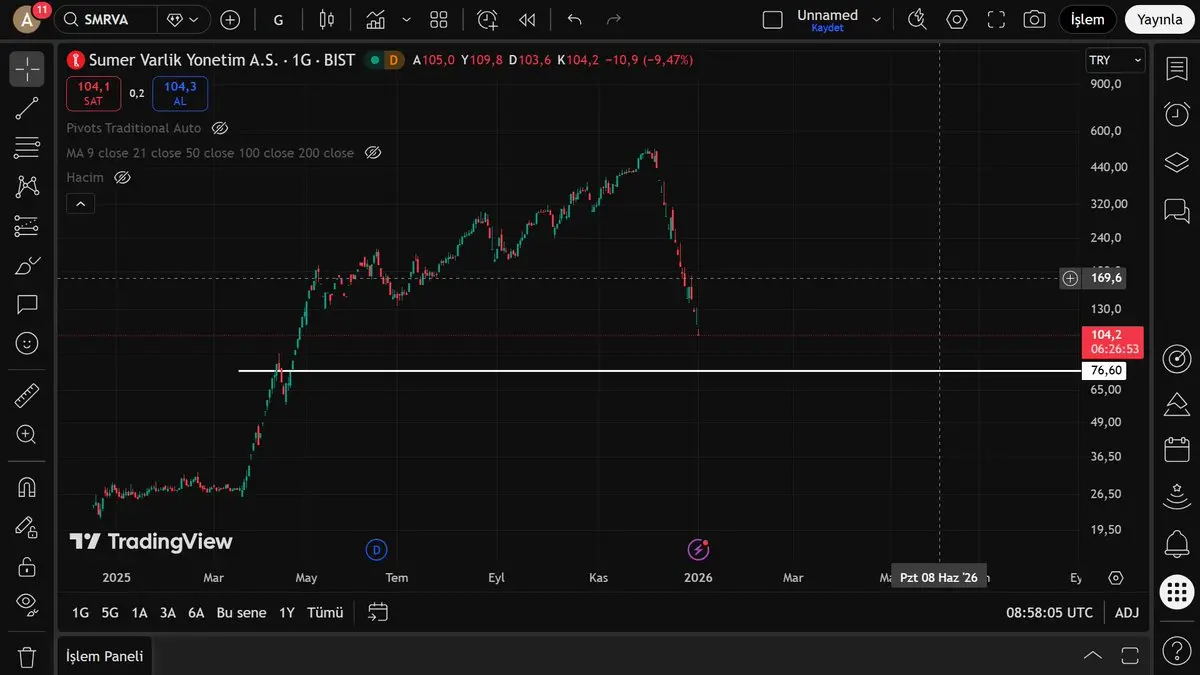Image resolution: width=1200 pixels, height=675 pixels.
Task: Select the 5G time range
Action: tap(110, 612)
